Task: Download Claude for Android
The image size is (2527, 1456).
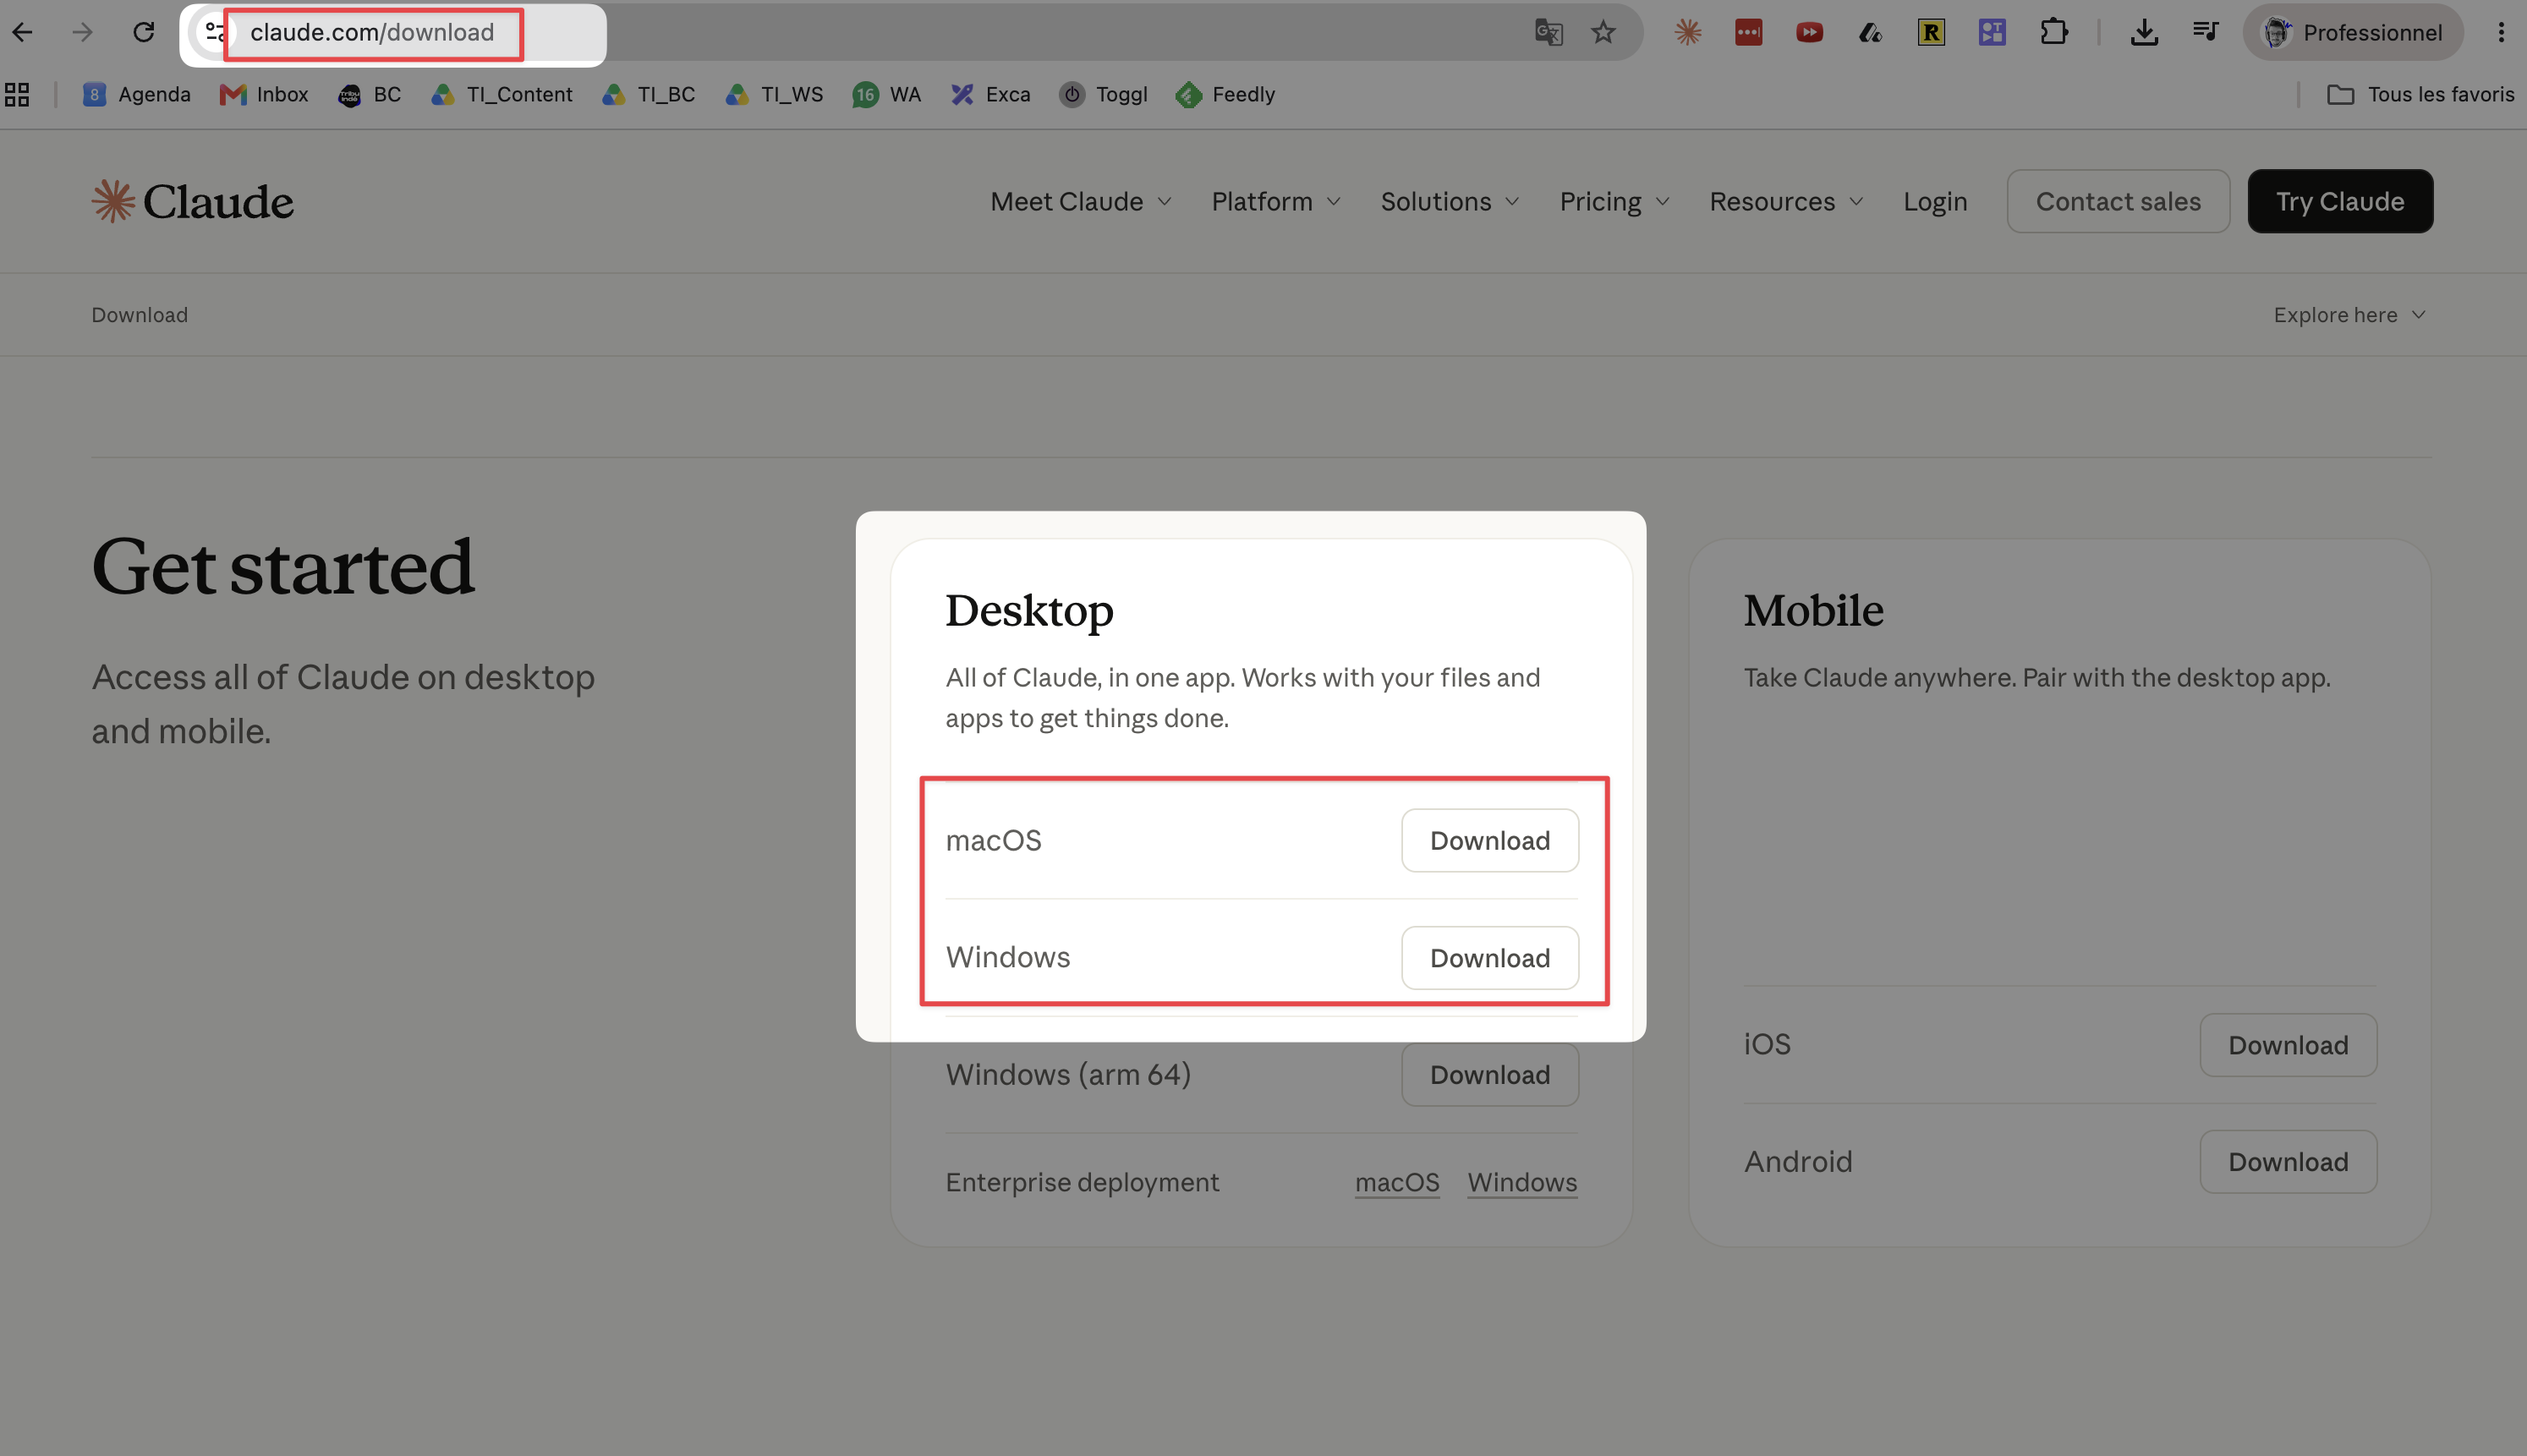Action: click(x=2288, y=1162)
